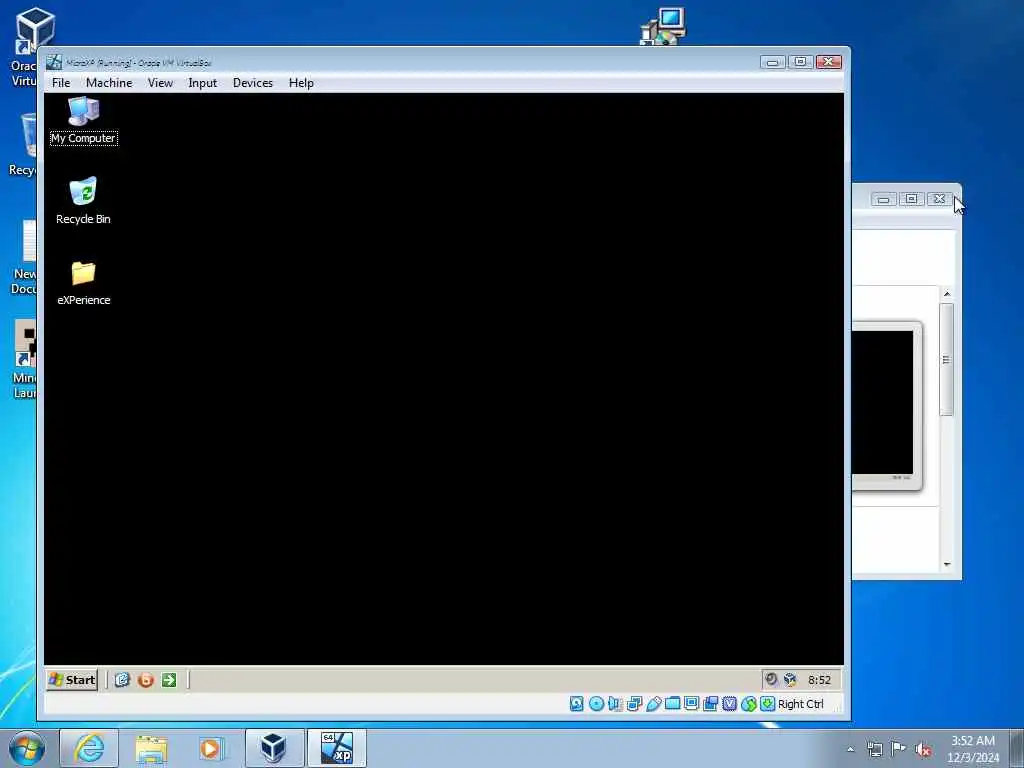Select the Minecraft Launcher desktop shortcut on host
Viewport: 1024px width, 768px height.
pyautogui.click(x=24, y=359)
